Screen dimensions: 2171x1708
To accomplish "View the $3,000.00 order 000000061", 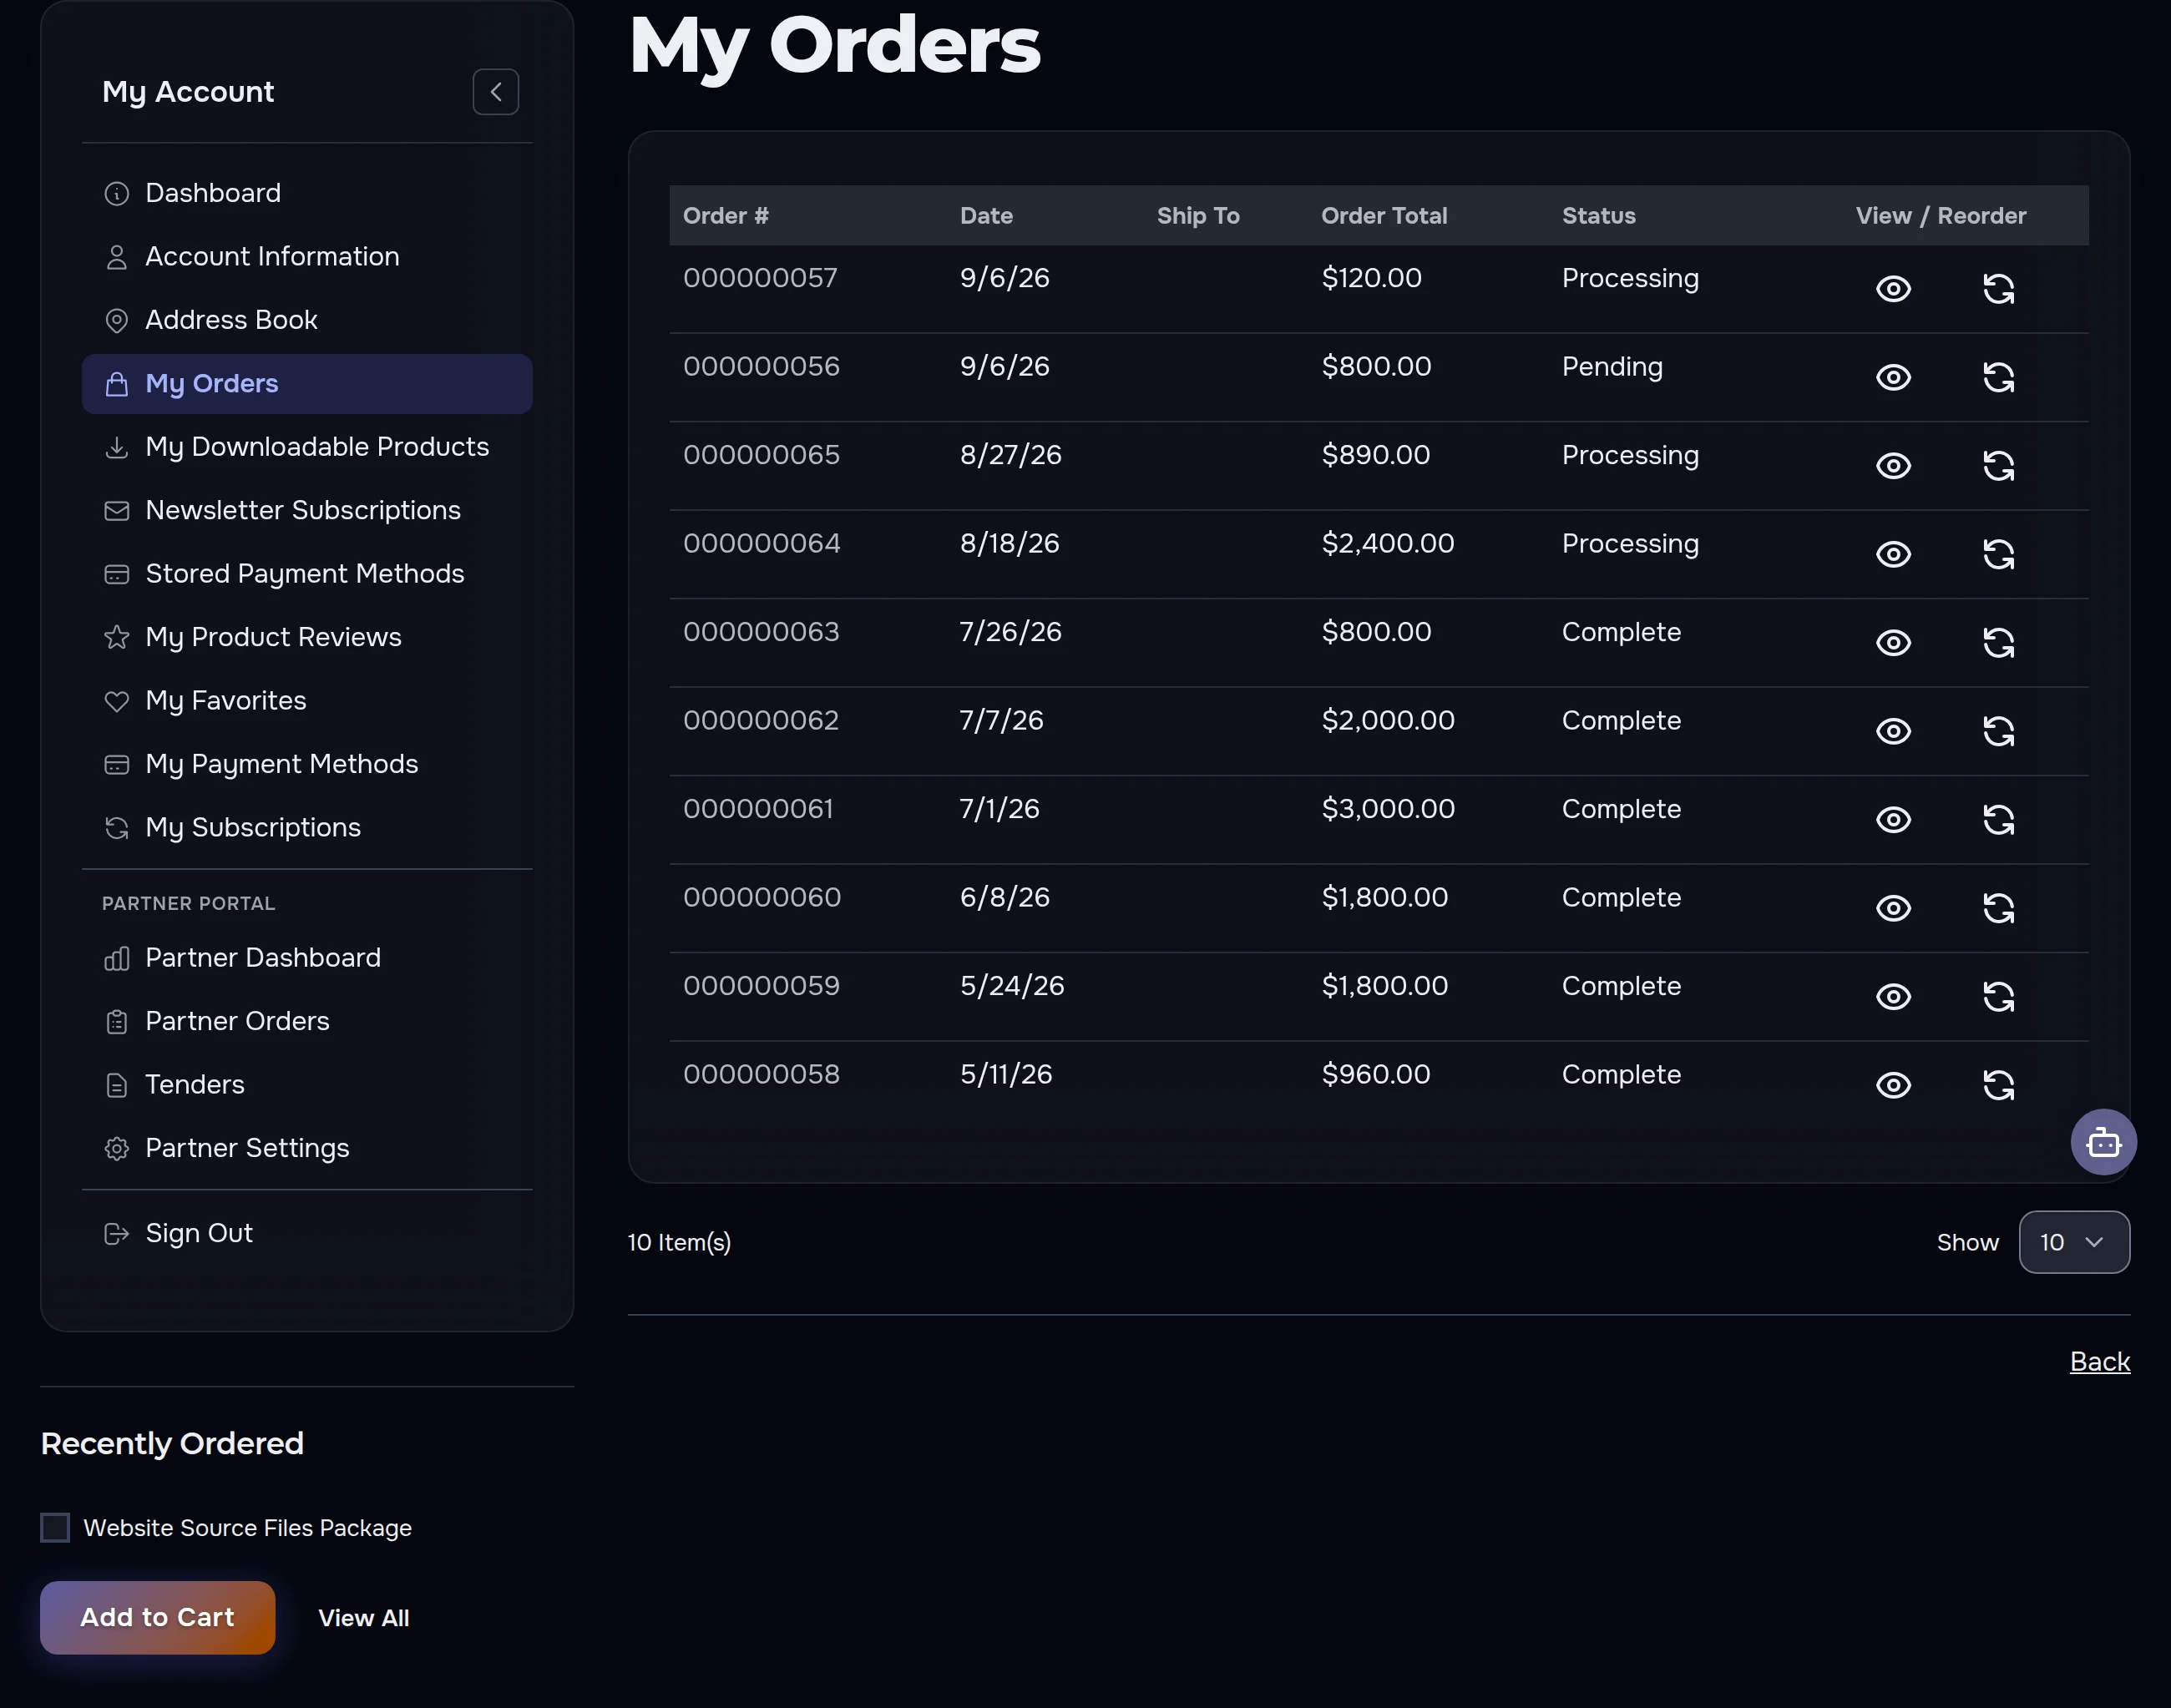I will [1893, 820].
